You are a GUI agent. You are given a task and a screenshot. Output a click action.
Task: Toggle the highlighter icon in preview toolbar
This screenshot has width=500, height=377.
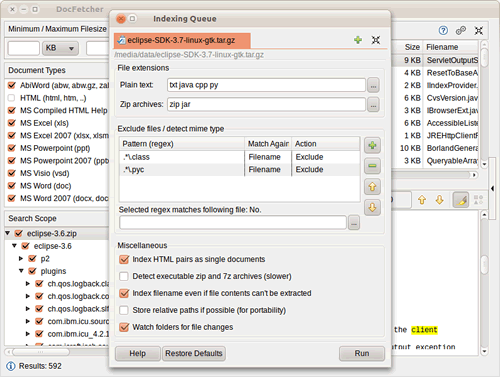(461, 200)
